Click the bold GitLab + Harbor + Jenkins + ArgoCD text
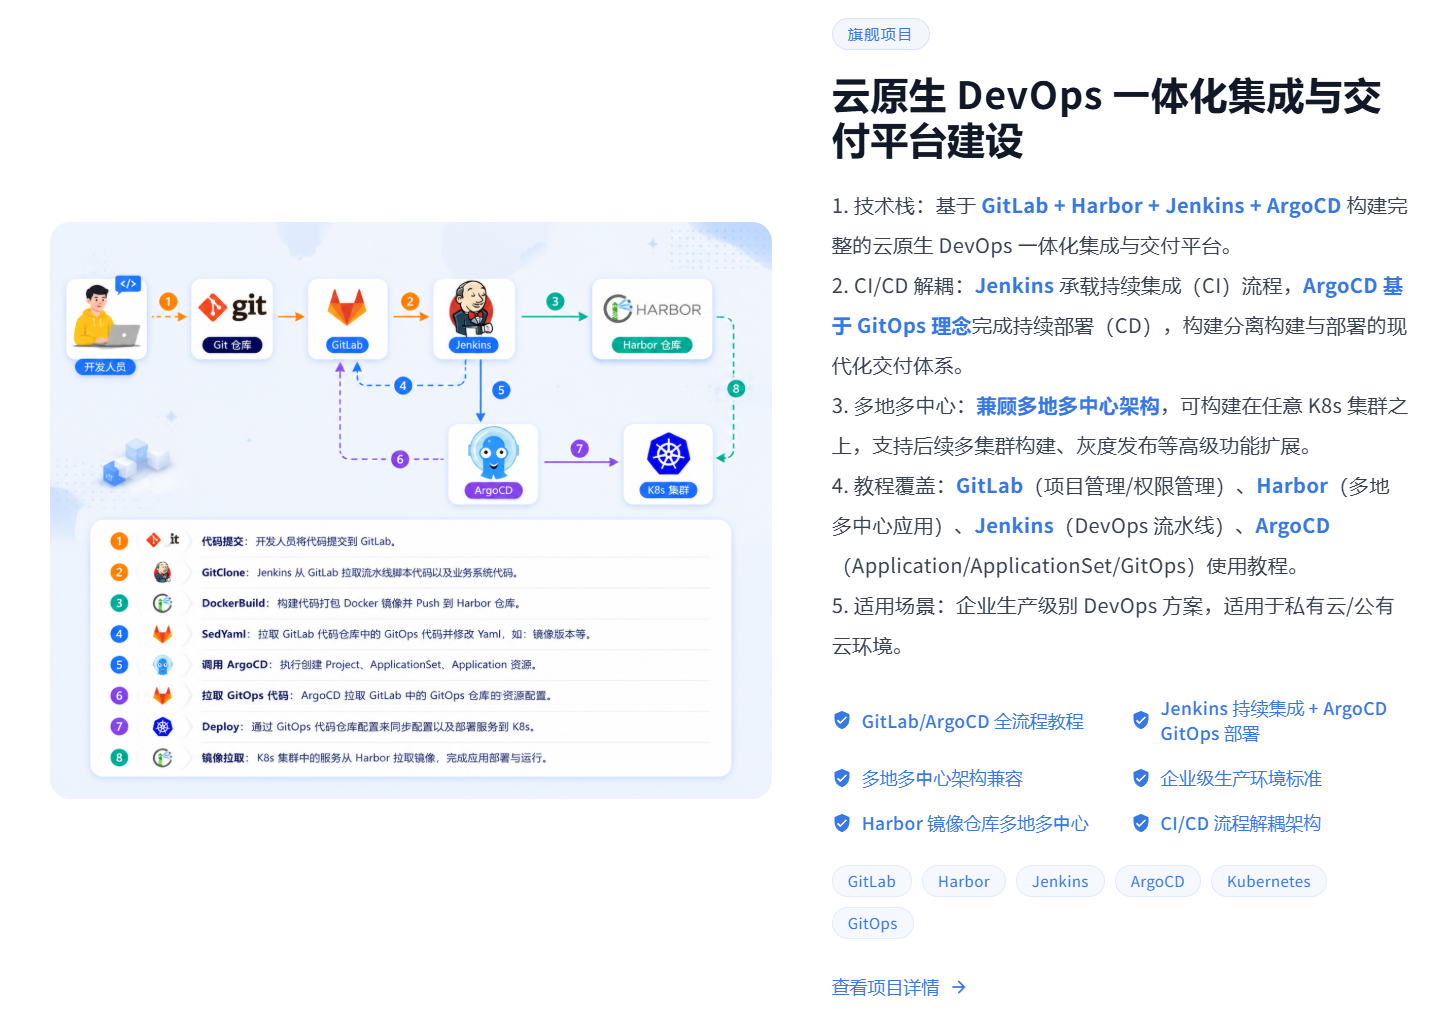Viewport: 1446px width, 1017px height. (1161, 206)
